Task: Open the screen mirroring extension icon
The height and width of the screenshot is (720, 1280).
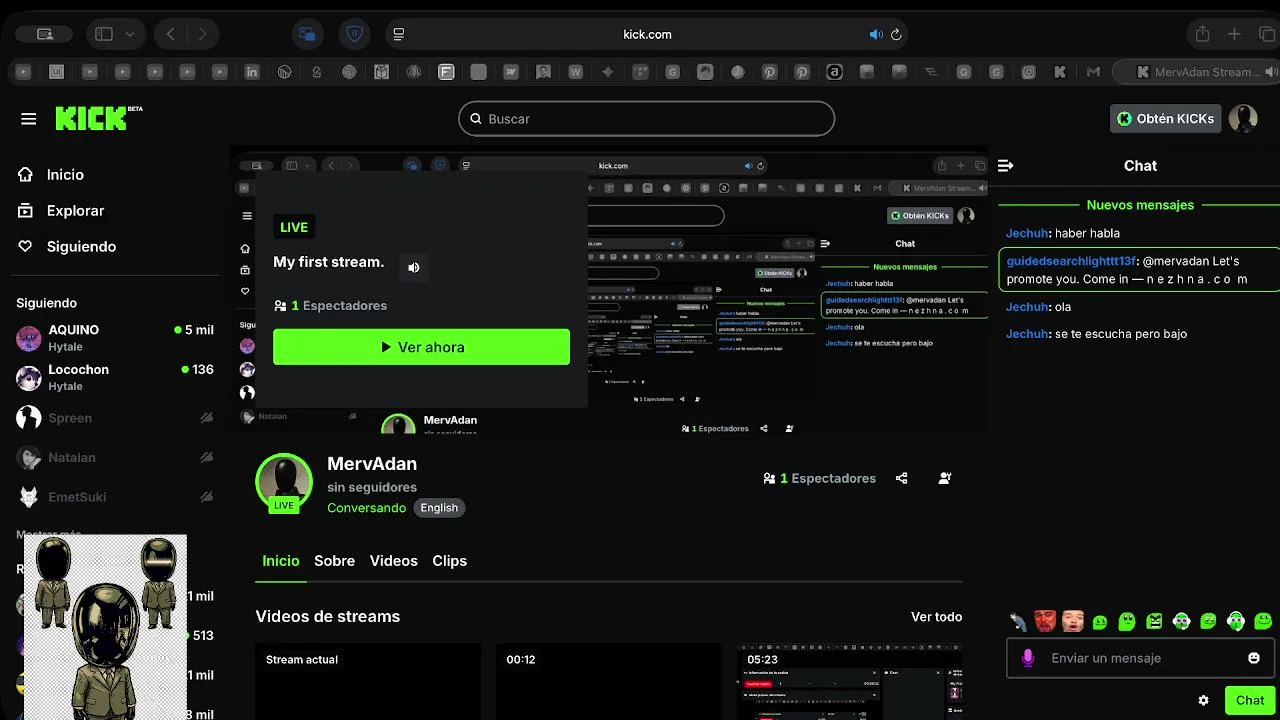Action: click(x=308, y=34)
